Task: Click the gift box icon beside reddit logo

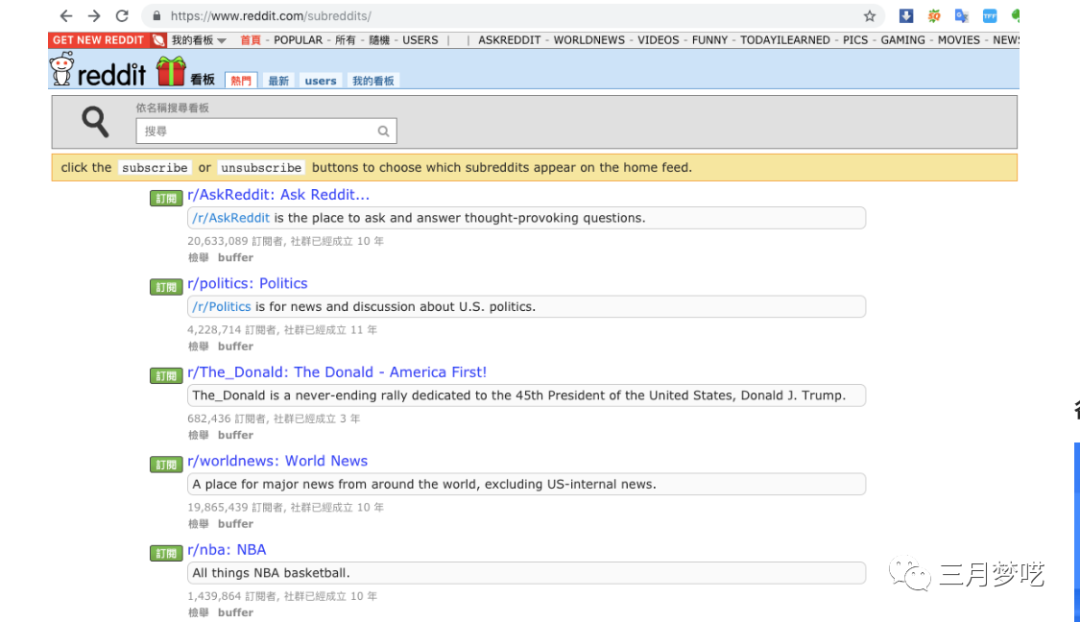Action: (171, 71)
